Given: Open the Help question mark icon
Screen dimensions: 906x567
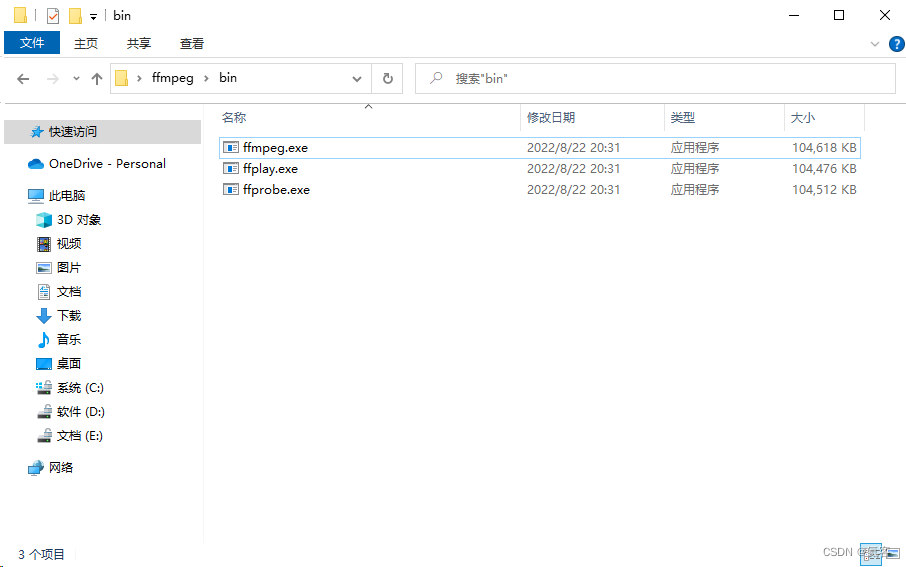Looking at the screenshot, I should tap(897, 44).
